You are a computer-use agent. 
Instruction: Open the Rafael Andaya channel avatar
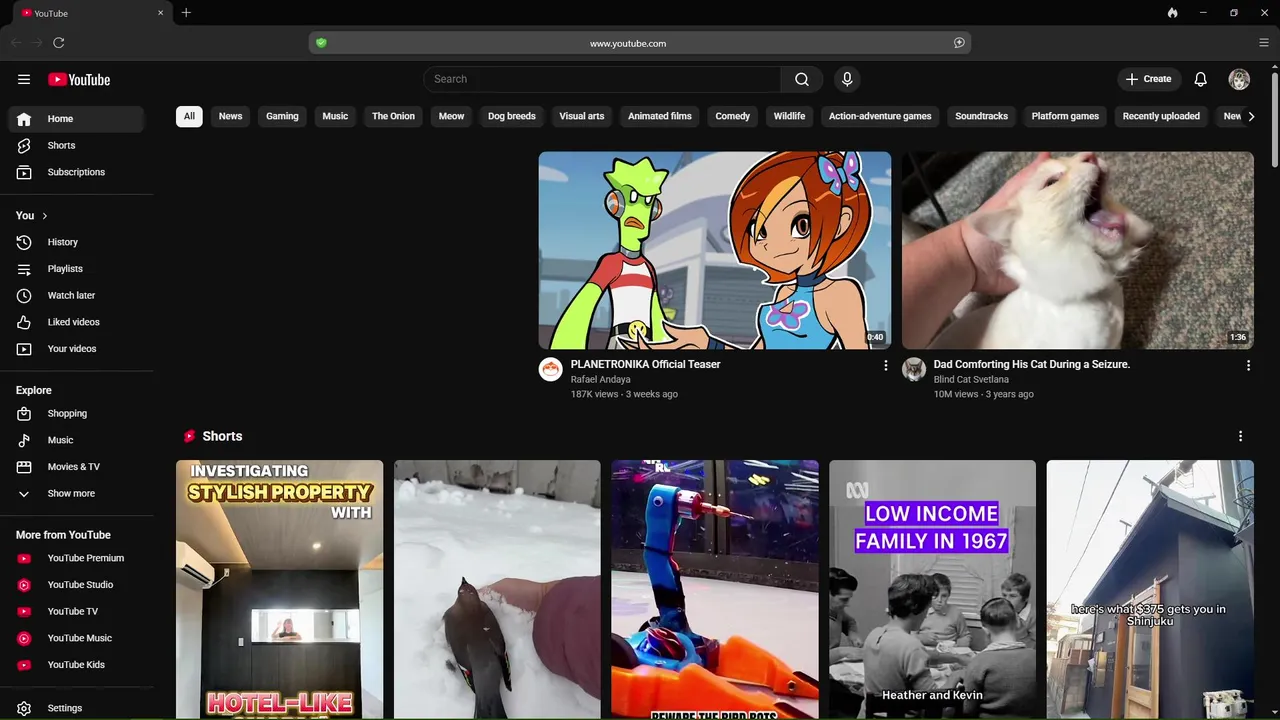[550, 370]
